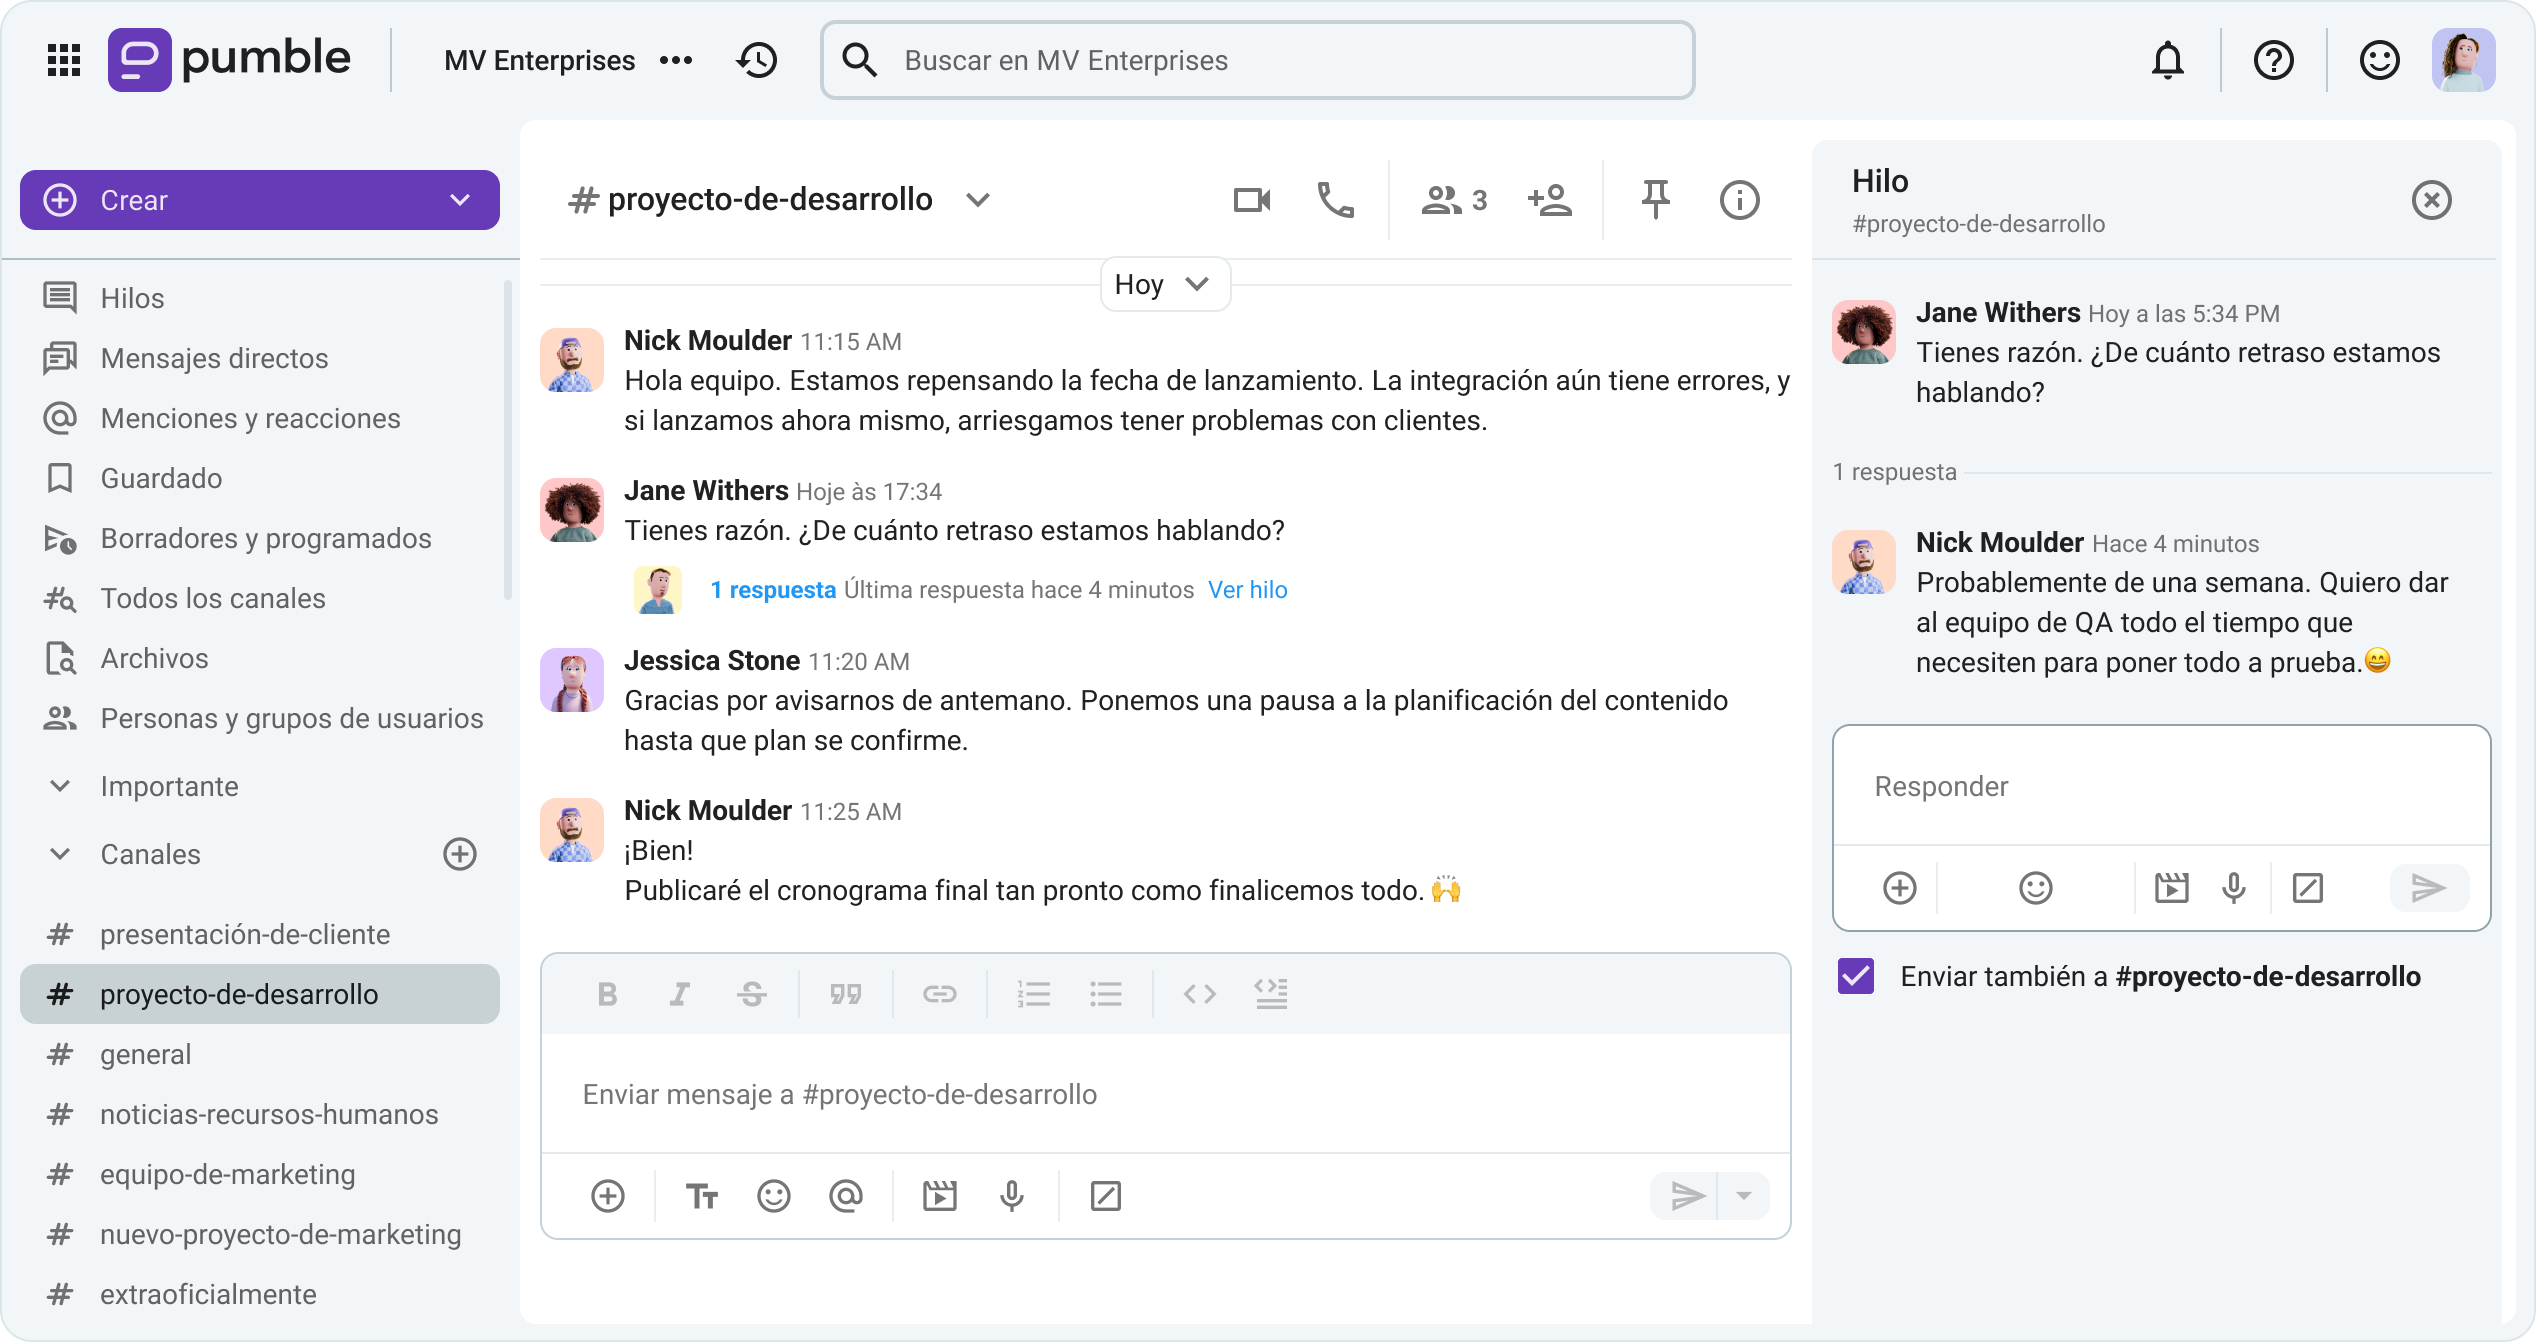Expand the Crear dropdown button
The height and width of the screenshot is (1342, 2536).
(460, 200)
